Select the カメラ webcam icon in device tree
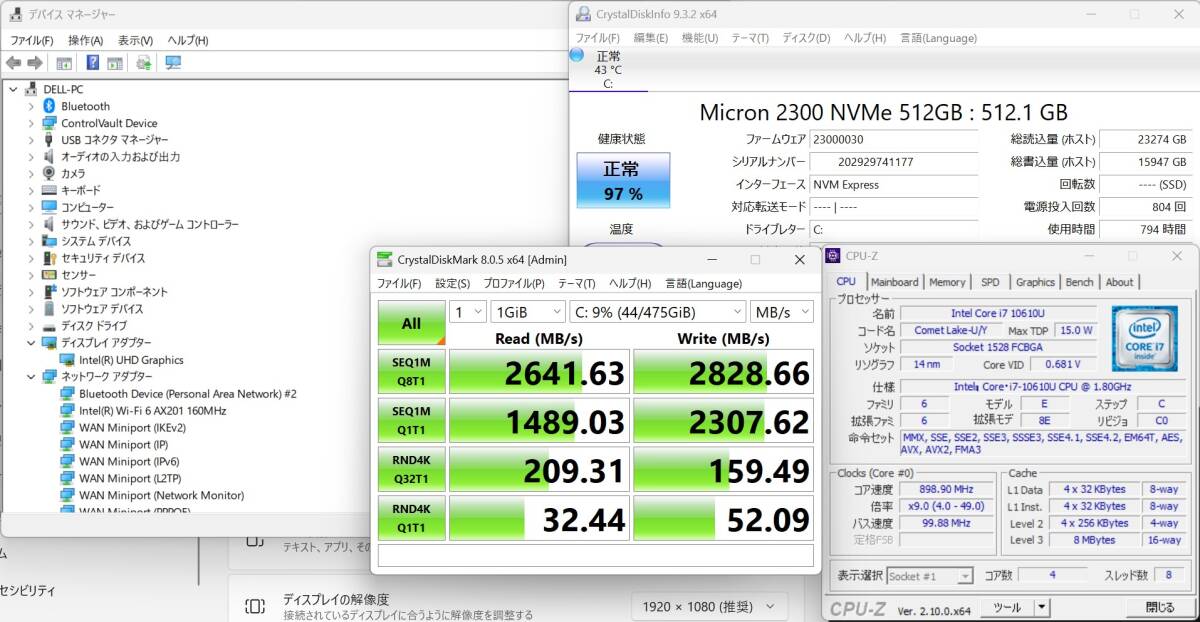 coord(49,174)
